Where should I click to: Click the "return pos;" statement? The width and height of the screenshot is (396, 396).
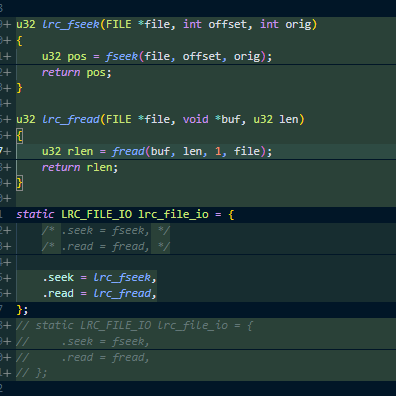click(x=77, y=72)
